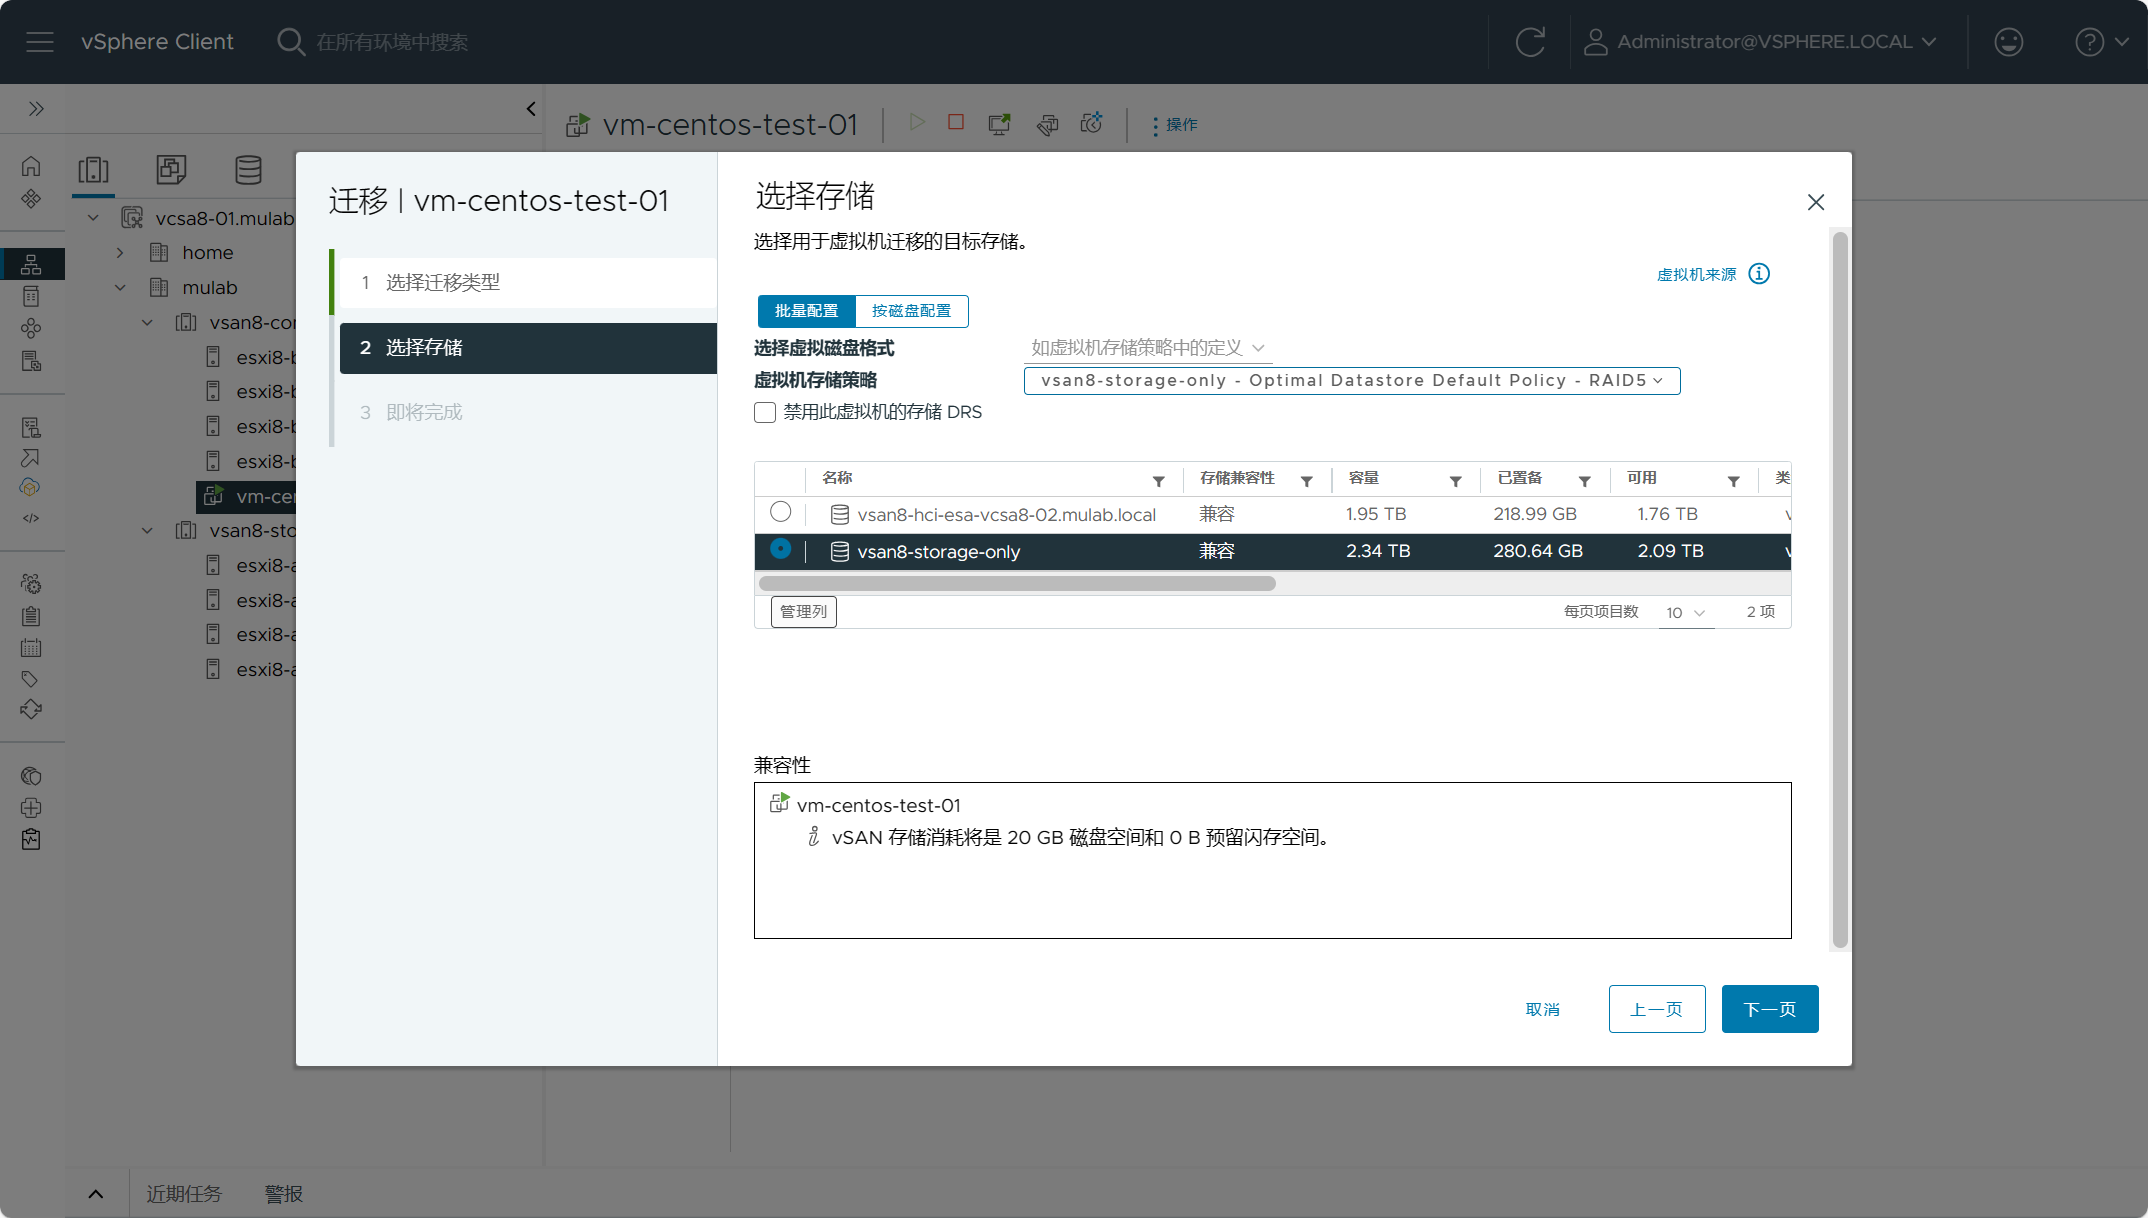Open the virtual disk format dropdown
The height and width of the screenshot is (1218, 2148).
pyautogui.click(x=1147, y=348)
